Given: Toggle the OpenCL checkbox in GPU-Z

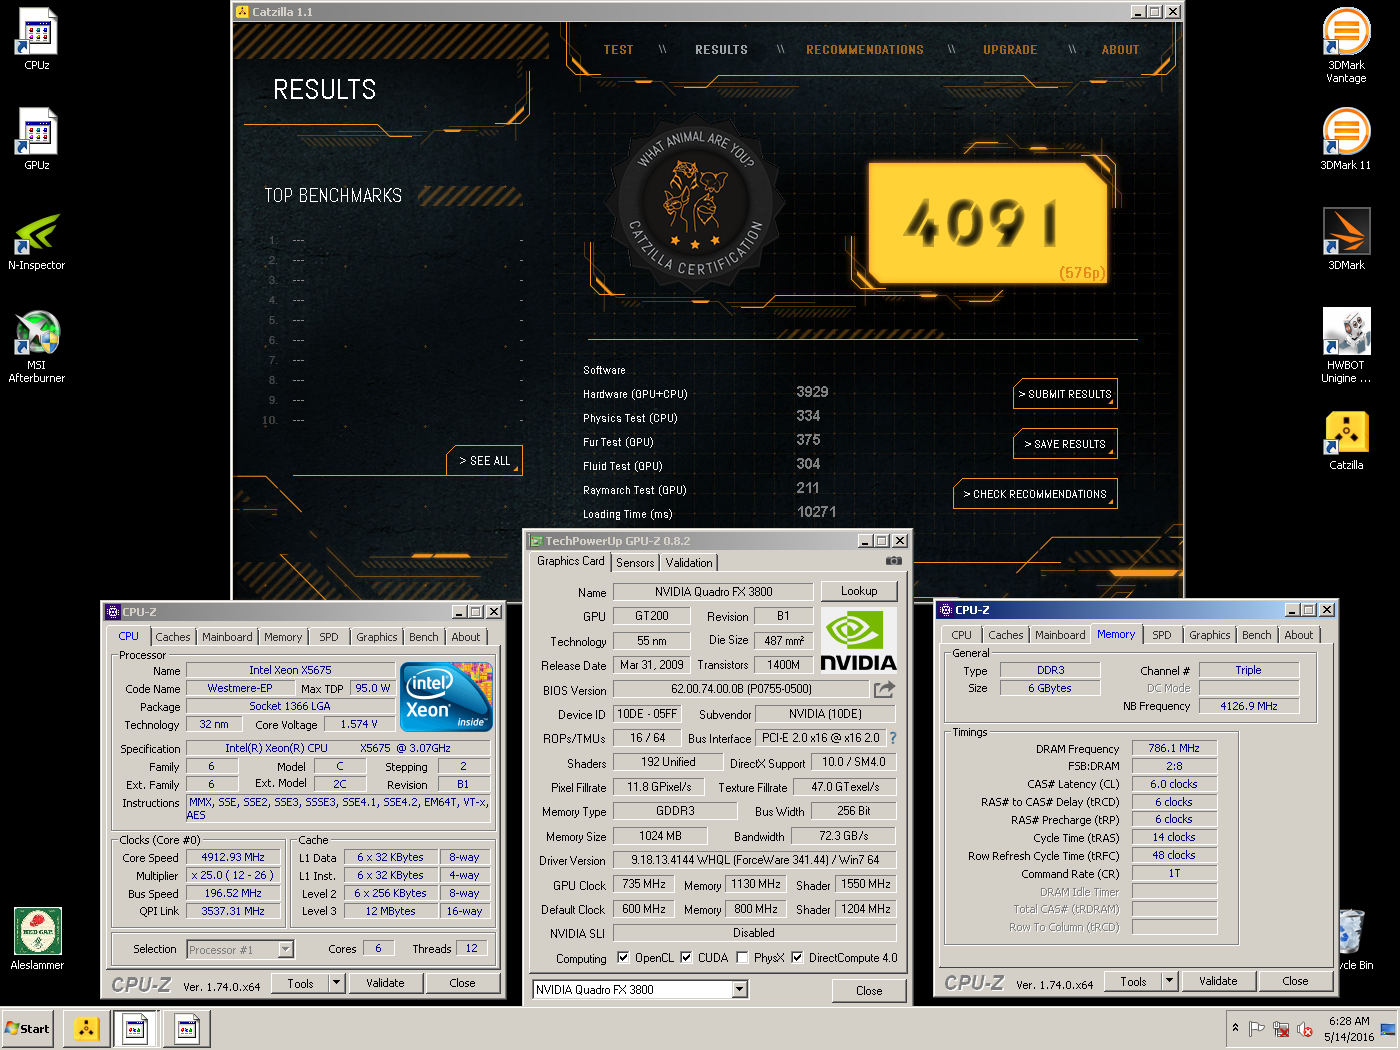Looking at the screenshot, I should point(623,958).
